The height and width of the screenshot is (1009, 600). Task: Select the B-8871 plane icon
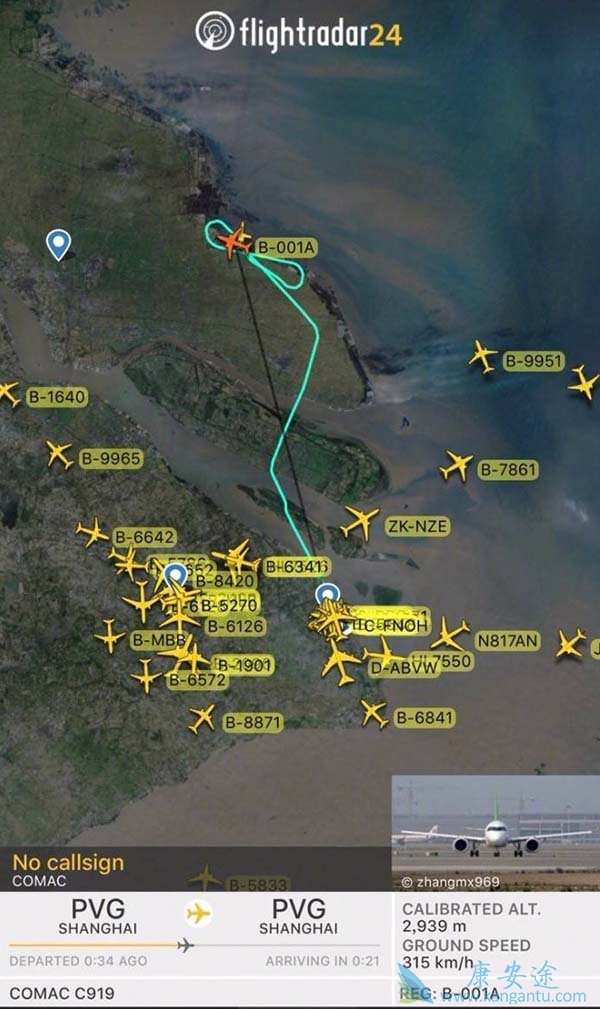click(x=202, y=719)
